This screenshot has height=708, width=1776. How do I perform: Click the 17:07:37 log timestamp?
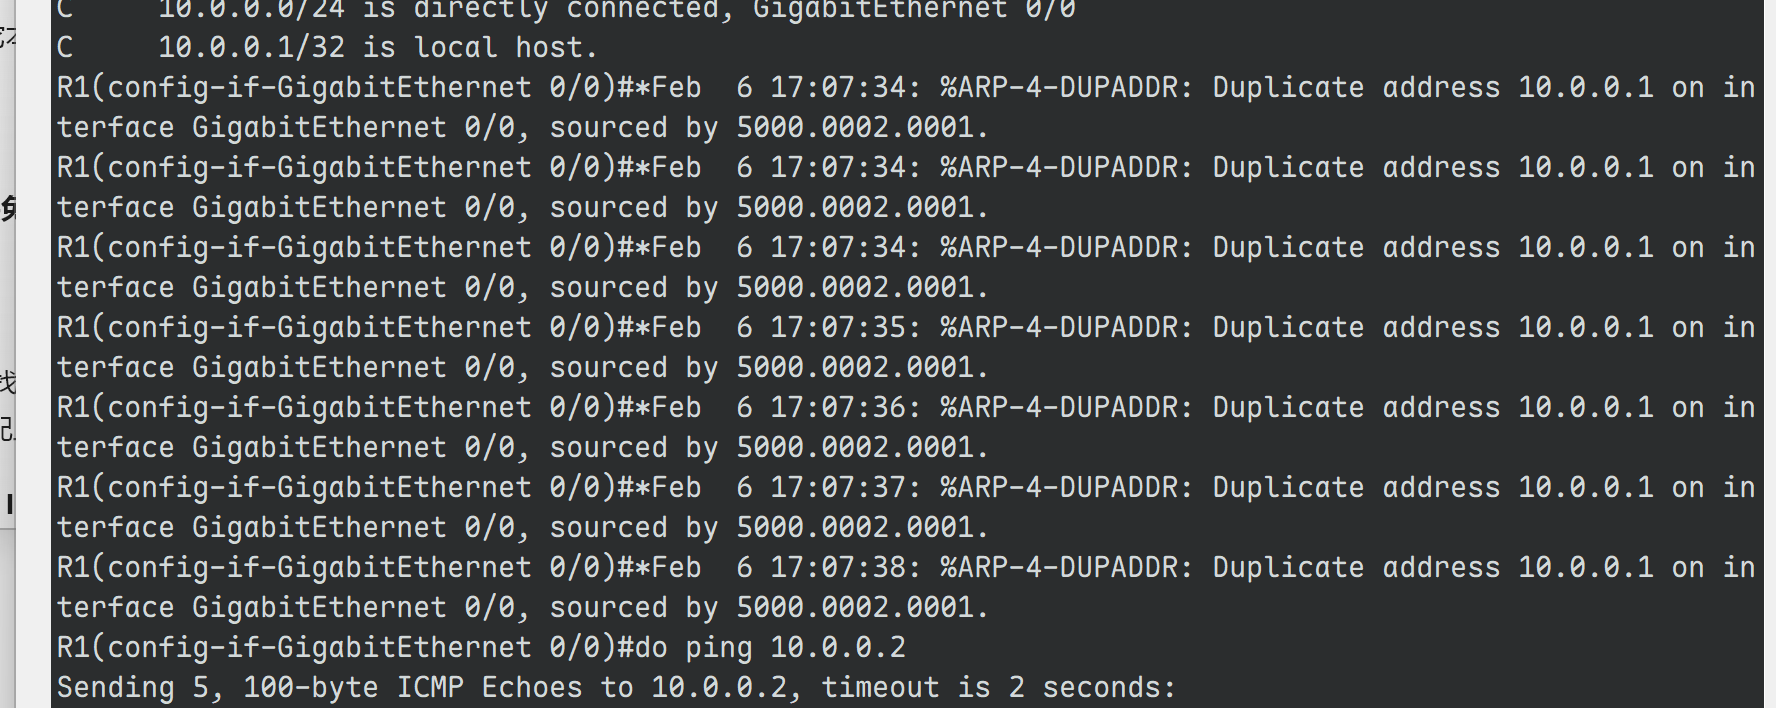tap(844, 488)
